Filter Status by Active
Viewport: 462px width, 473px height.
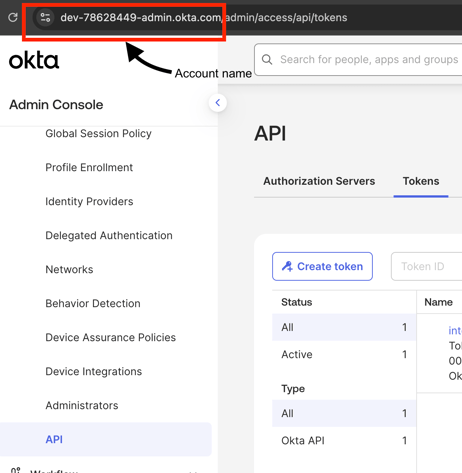click(x=344, y=354)
